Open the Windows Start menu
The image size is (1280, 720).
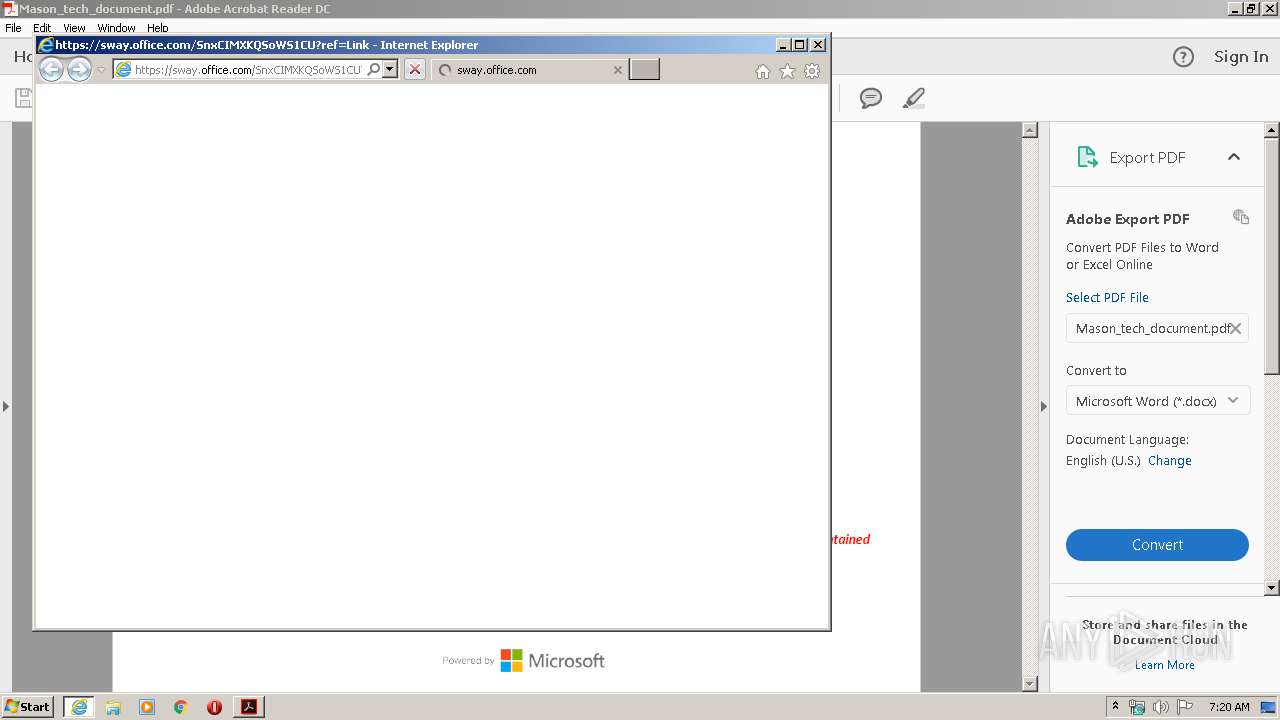(28, 707)
